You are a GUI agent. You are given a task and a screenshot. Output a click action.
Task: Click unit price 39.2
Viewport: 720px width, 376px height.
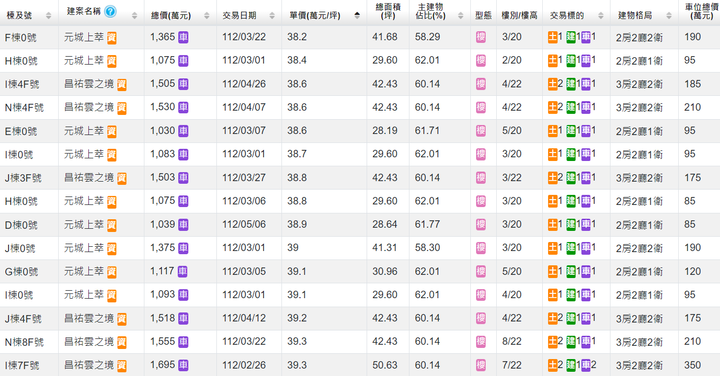297,318
